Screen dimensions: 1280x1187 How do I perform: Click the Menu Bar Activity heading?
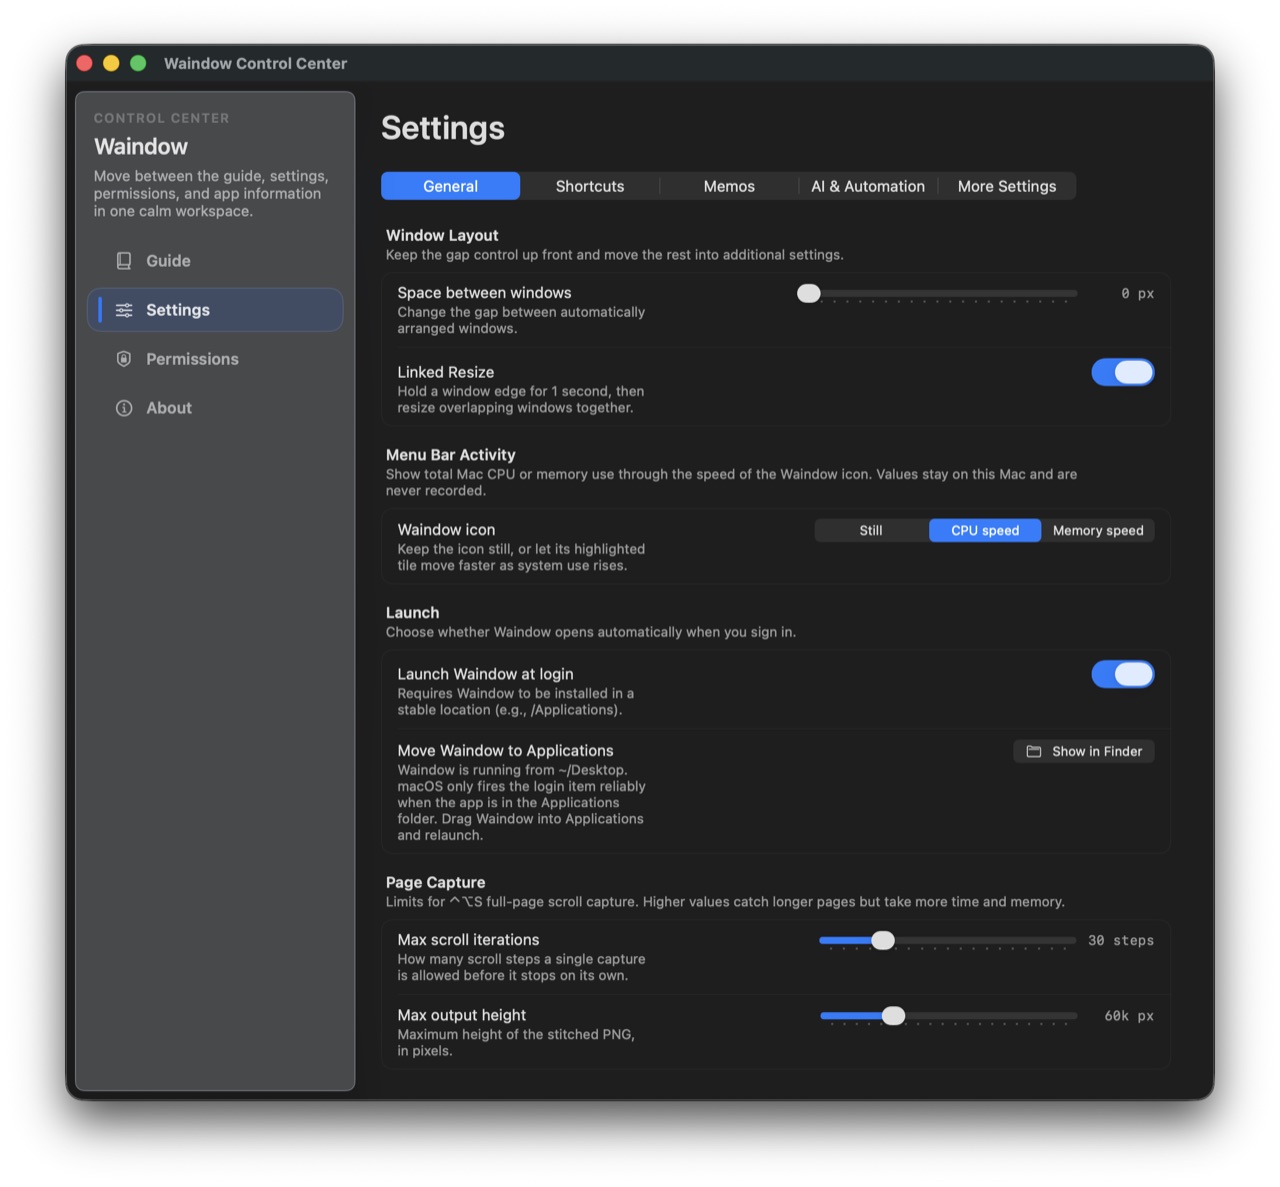click(451, 455)
